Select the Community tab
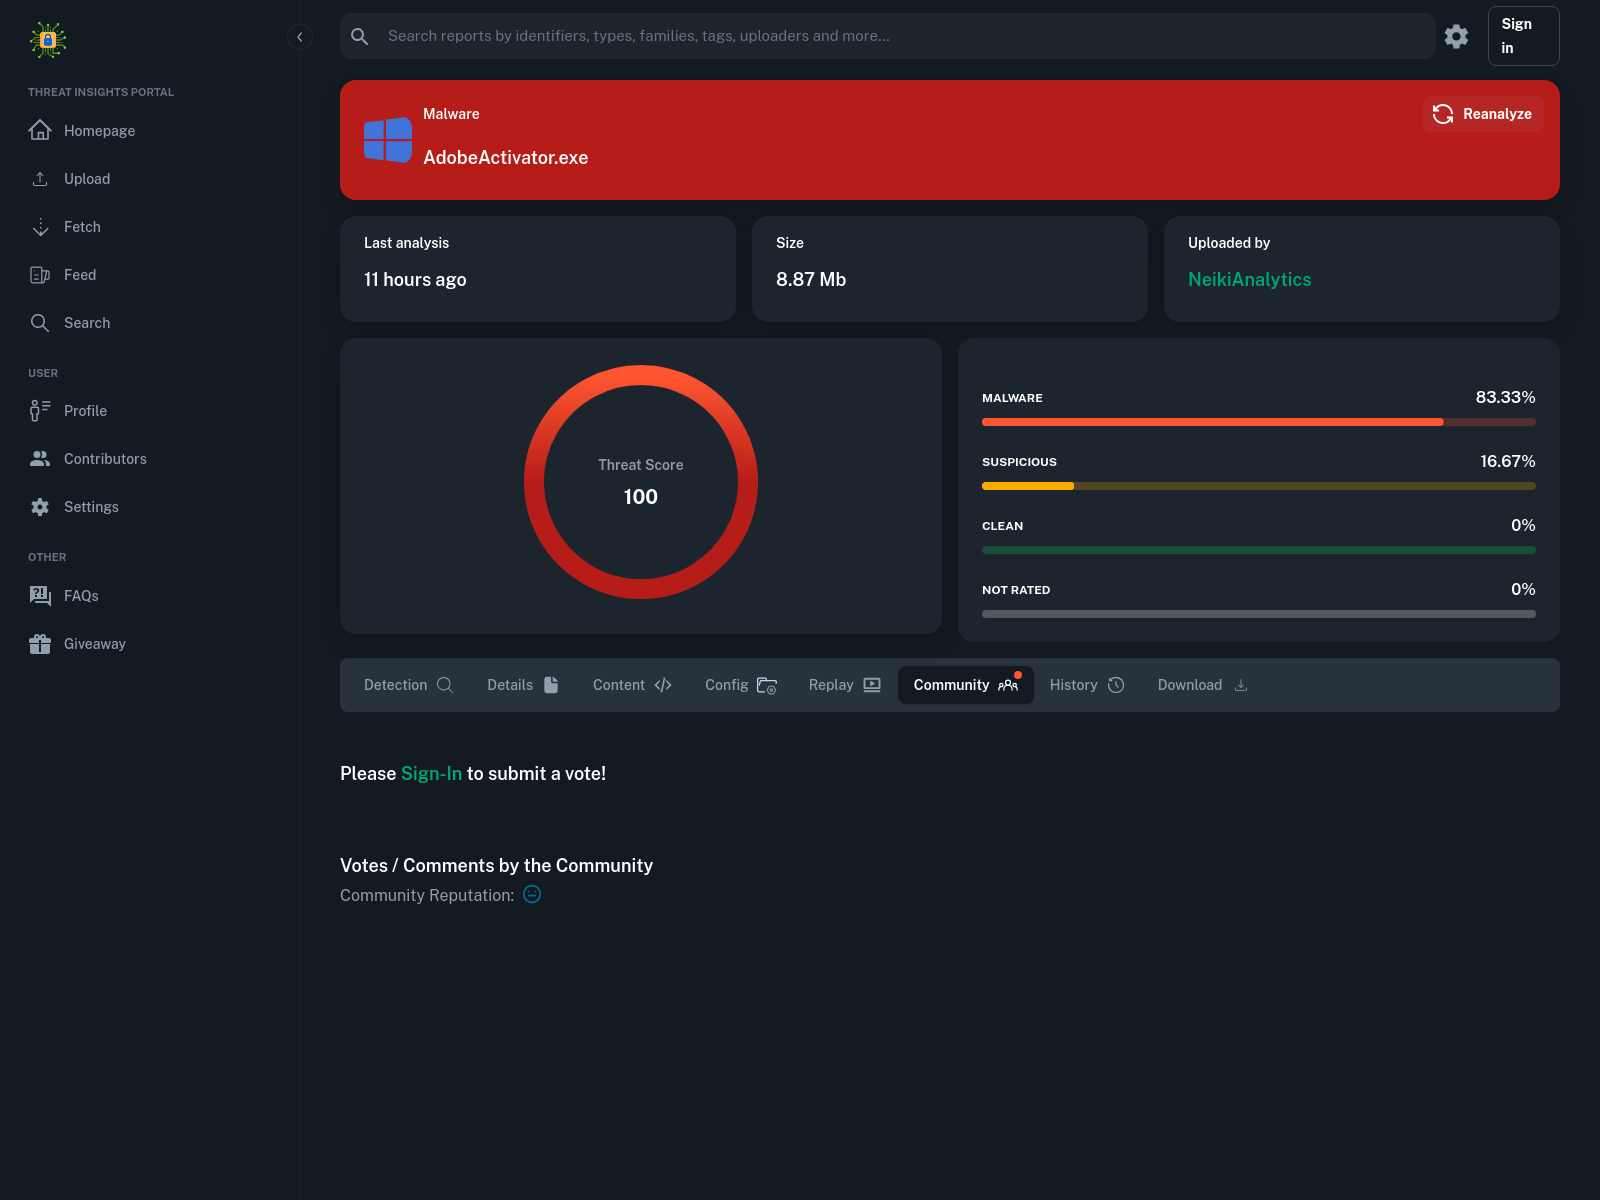Viewport: 1600px width, 1200px height. 966,685
